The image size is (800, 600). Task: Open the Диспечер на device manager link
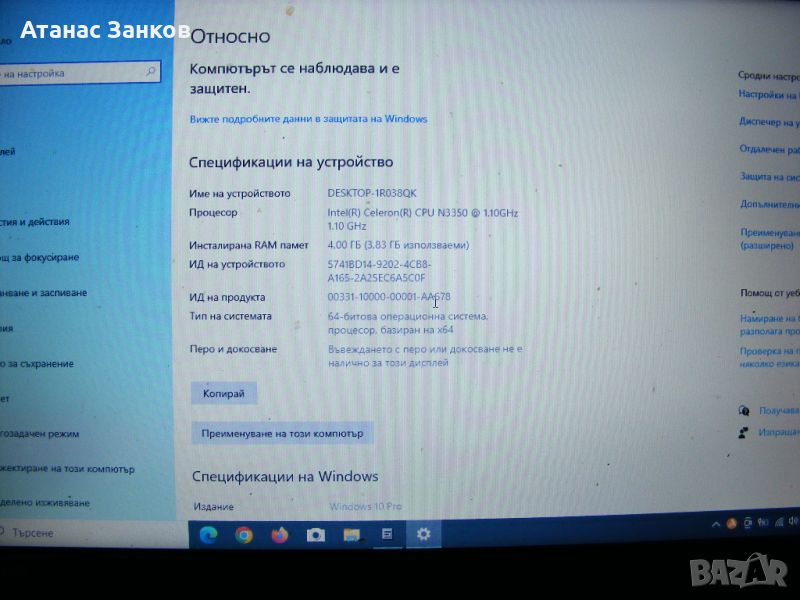[769, 122]
